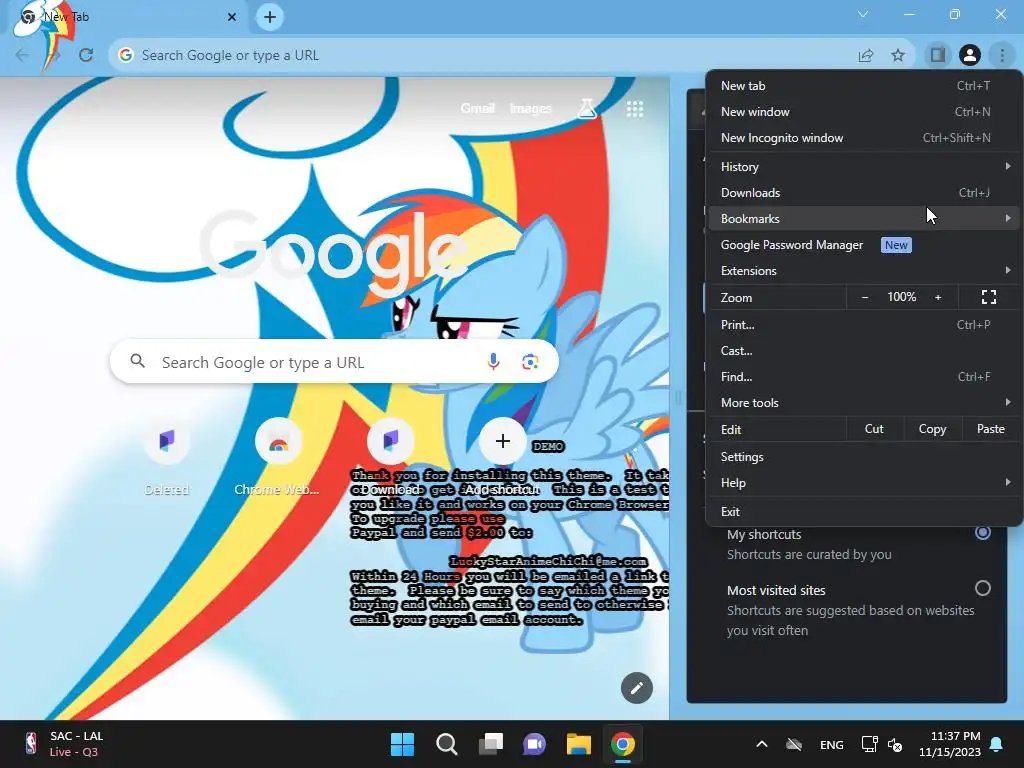Click Paste in the Edit row
Screen dimensions: 1024x768
coord(991,429)
